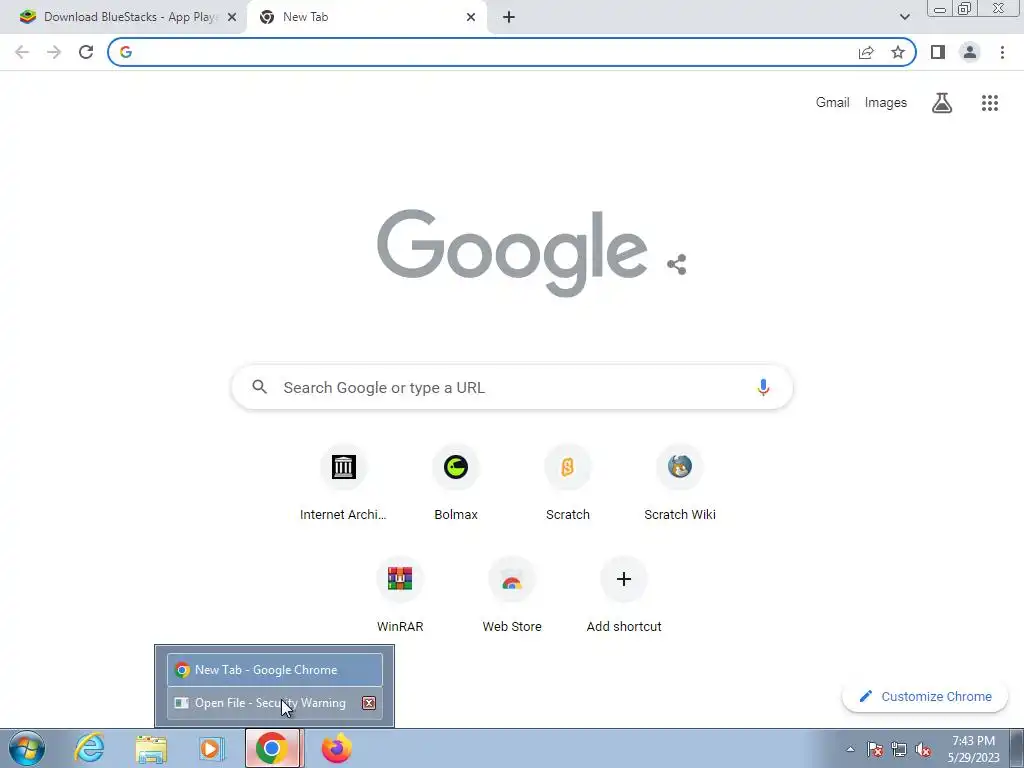
Task: Open Windows Explorer from the taskbar
Action: [152, 749]
